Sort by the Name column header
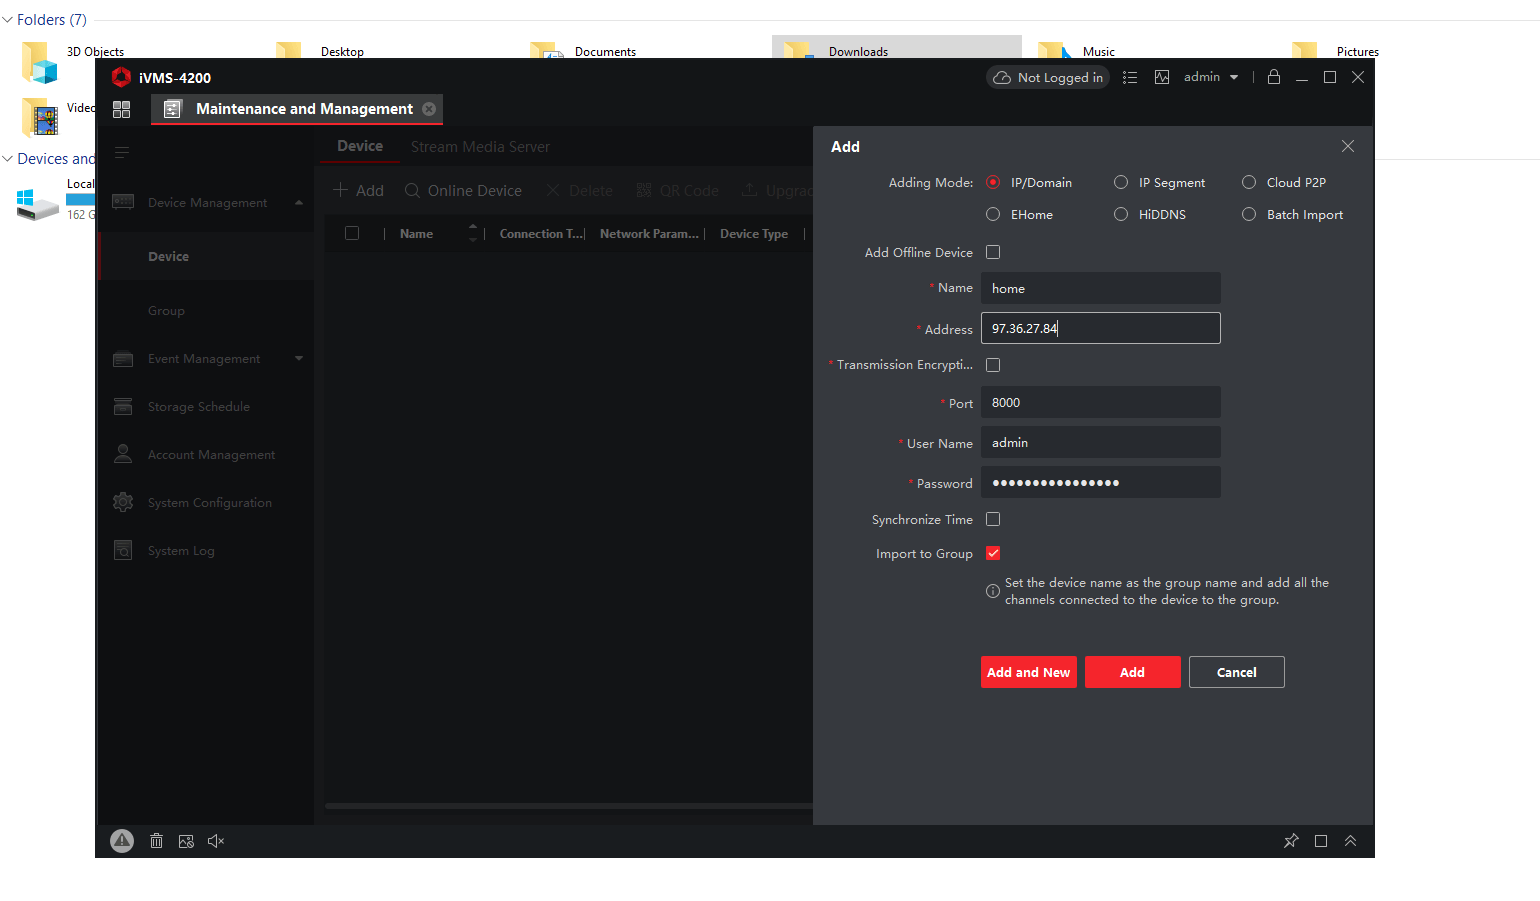 (416, 234)
